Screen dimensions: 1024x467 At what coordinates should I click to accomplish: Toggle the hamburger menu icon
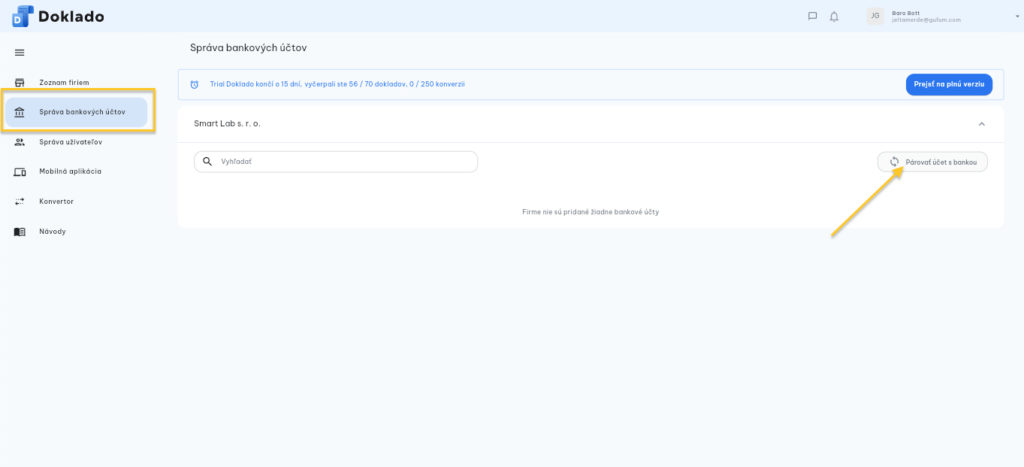(20, 53)
